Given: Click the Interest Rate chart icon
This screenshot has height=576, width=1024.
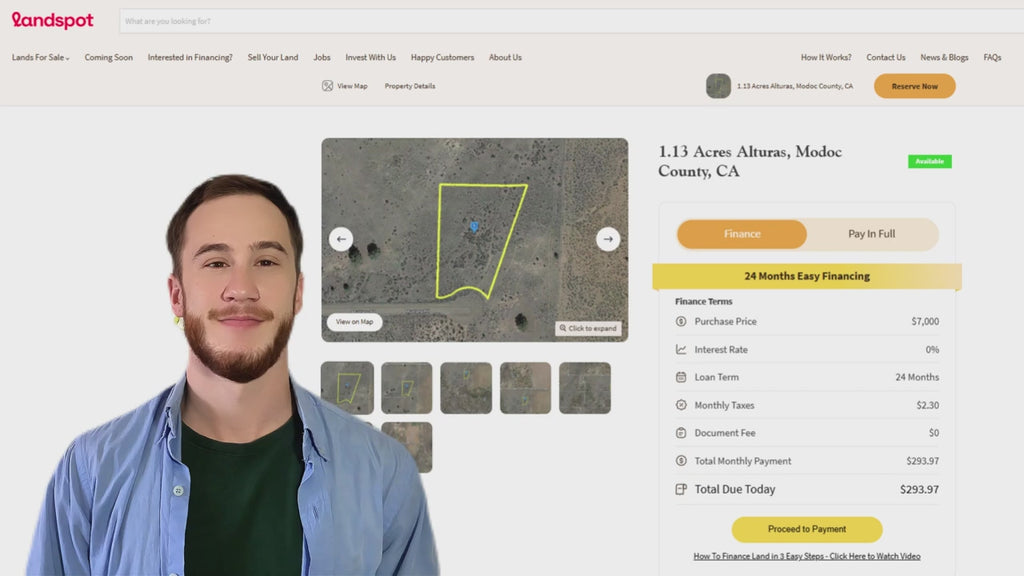Looking at the screenshot, I should coord(681,350).
